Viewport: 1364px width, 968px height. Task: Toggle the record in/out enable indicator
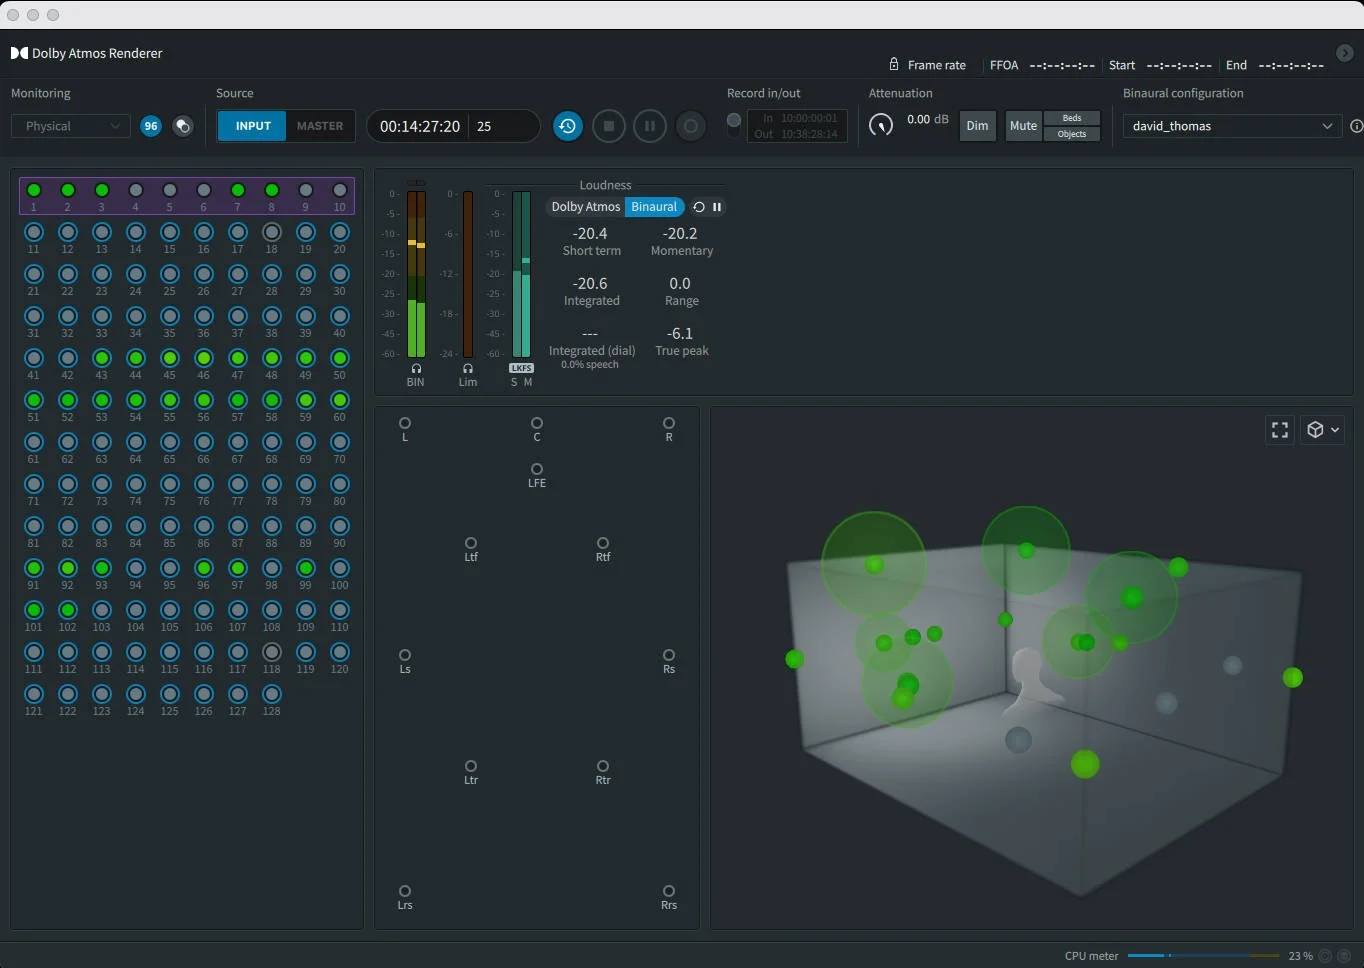734,121
